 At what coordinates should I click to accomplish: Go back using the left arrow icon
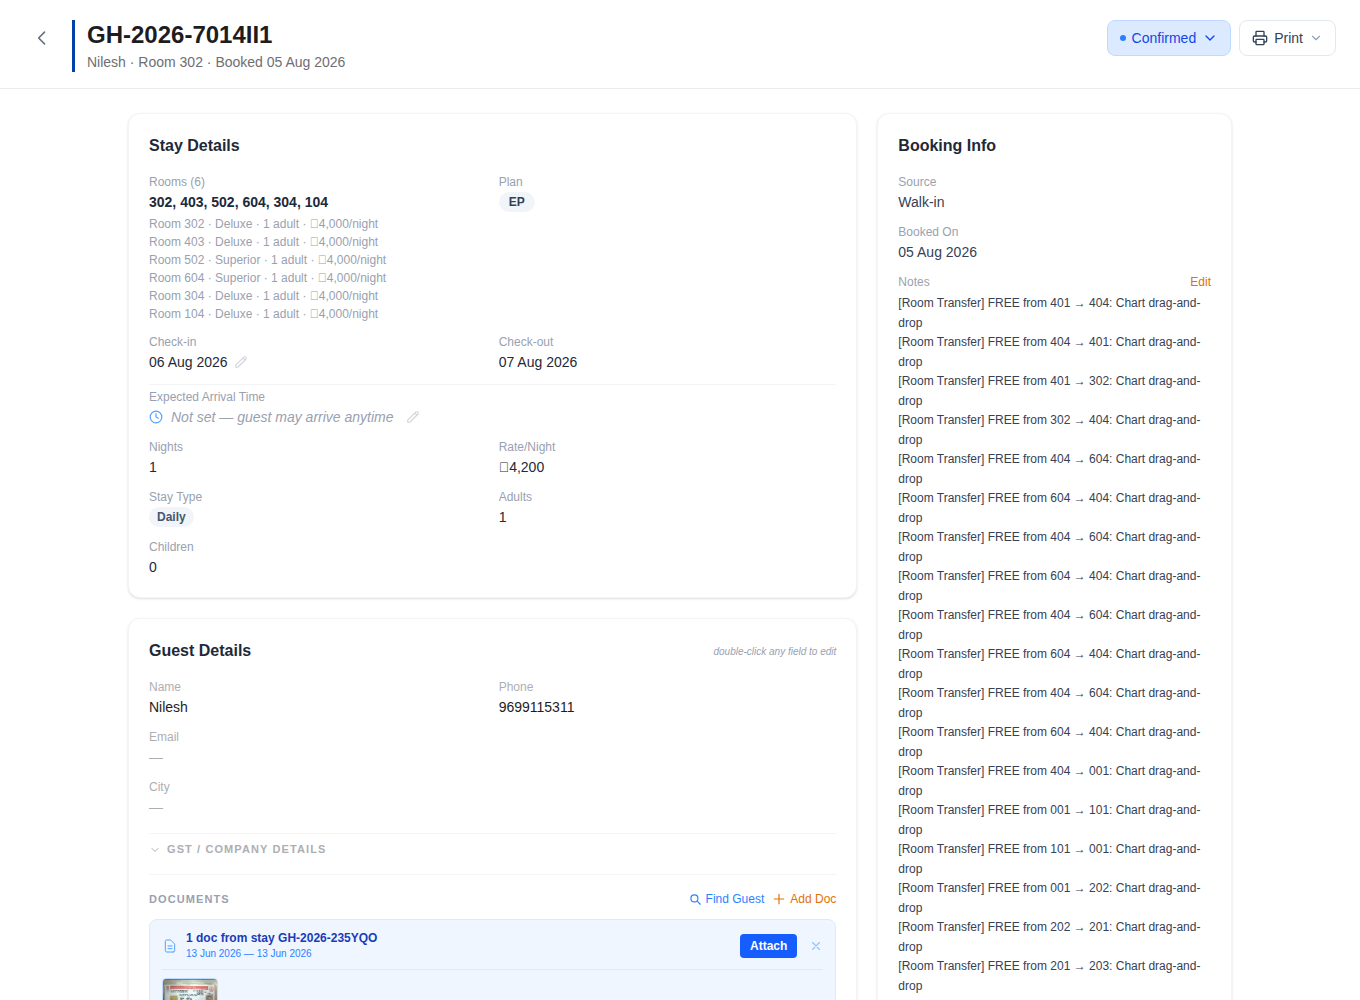pyautogui.click(x=42, y=38)
